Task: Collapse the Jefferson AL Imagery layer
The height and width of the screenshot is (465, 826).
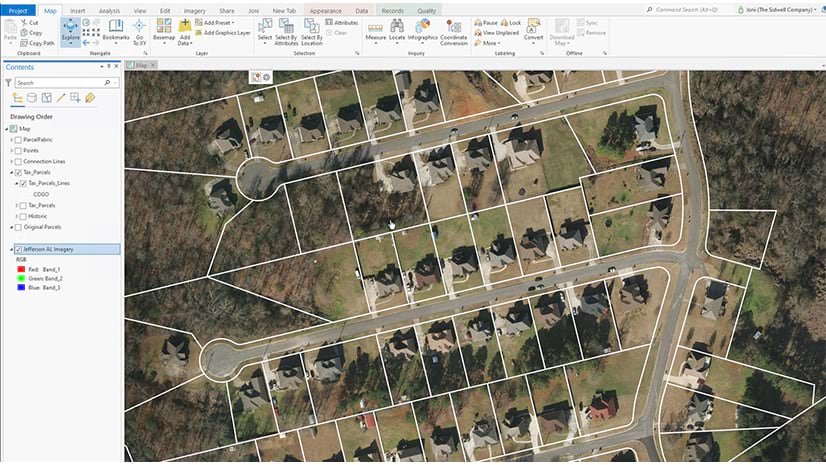Action: click(12, 250)
